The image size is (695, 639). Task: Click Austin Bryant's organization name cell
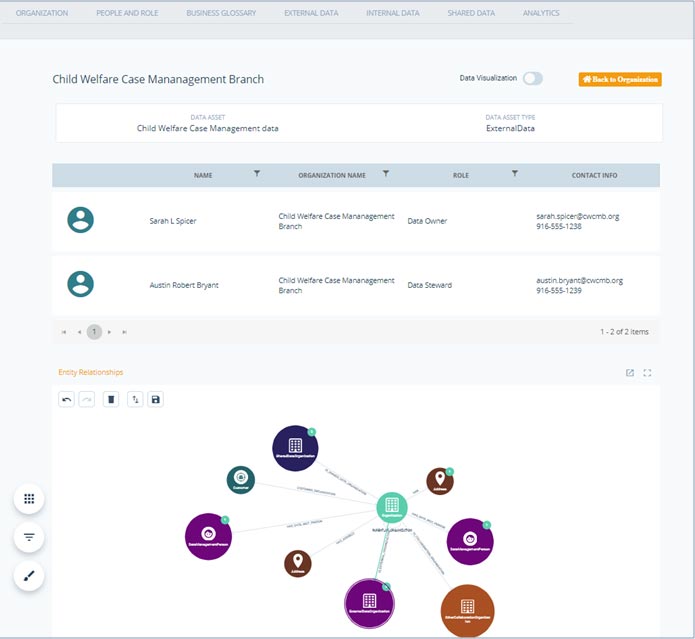click(x=336, y=285)
